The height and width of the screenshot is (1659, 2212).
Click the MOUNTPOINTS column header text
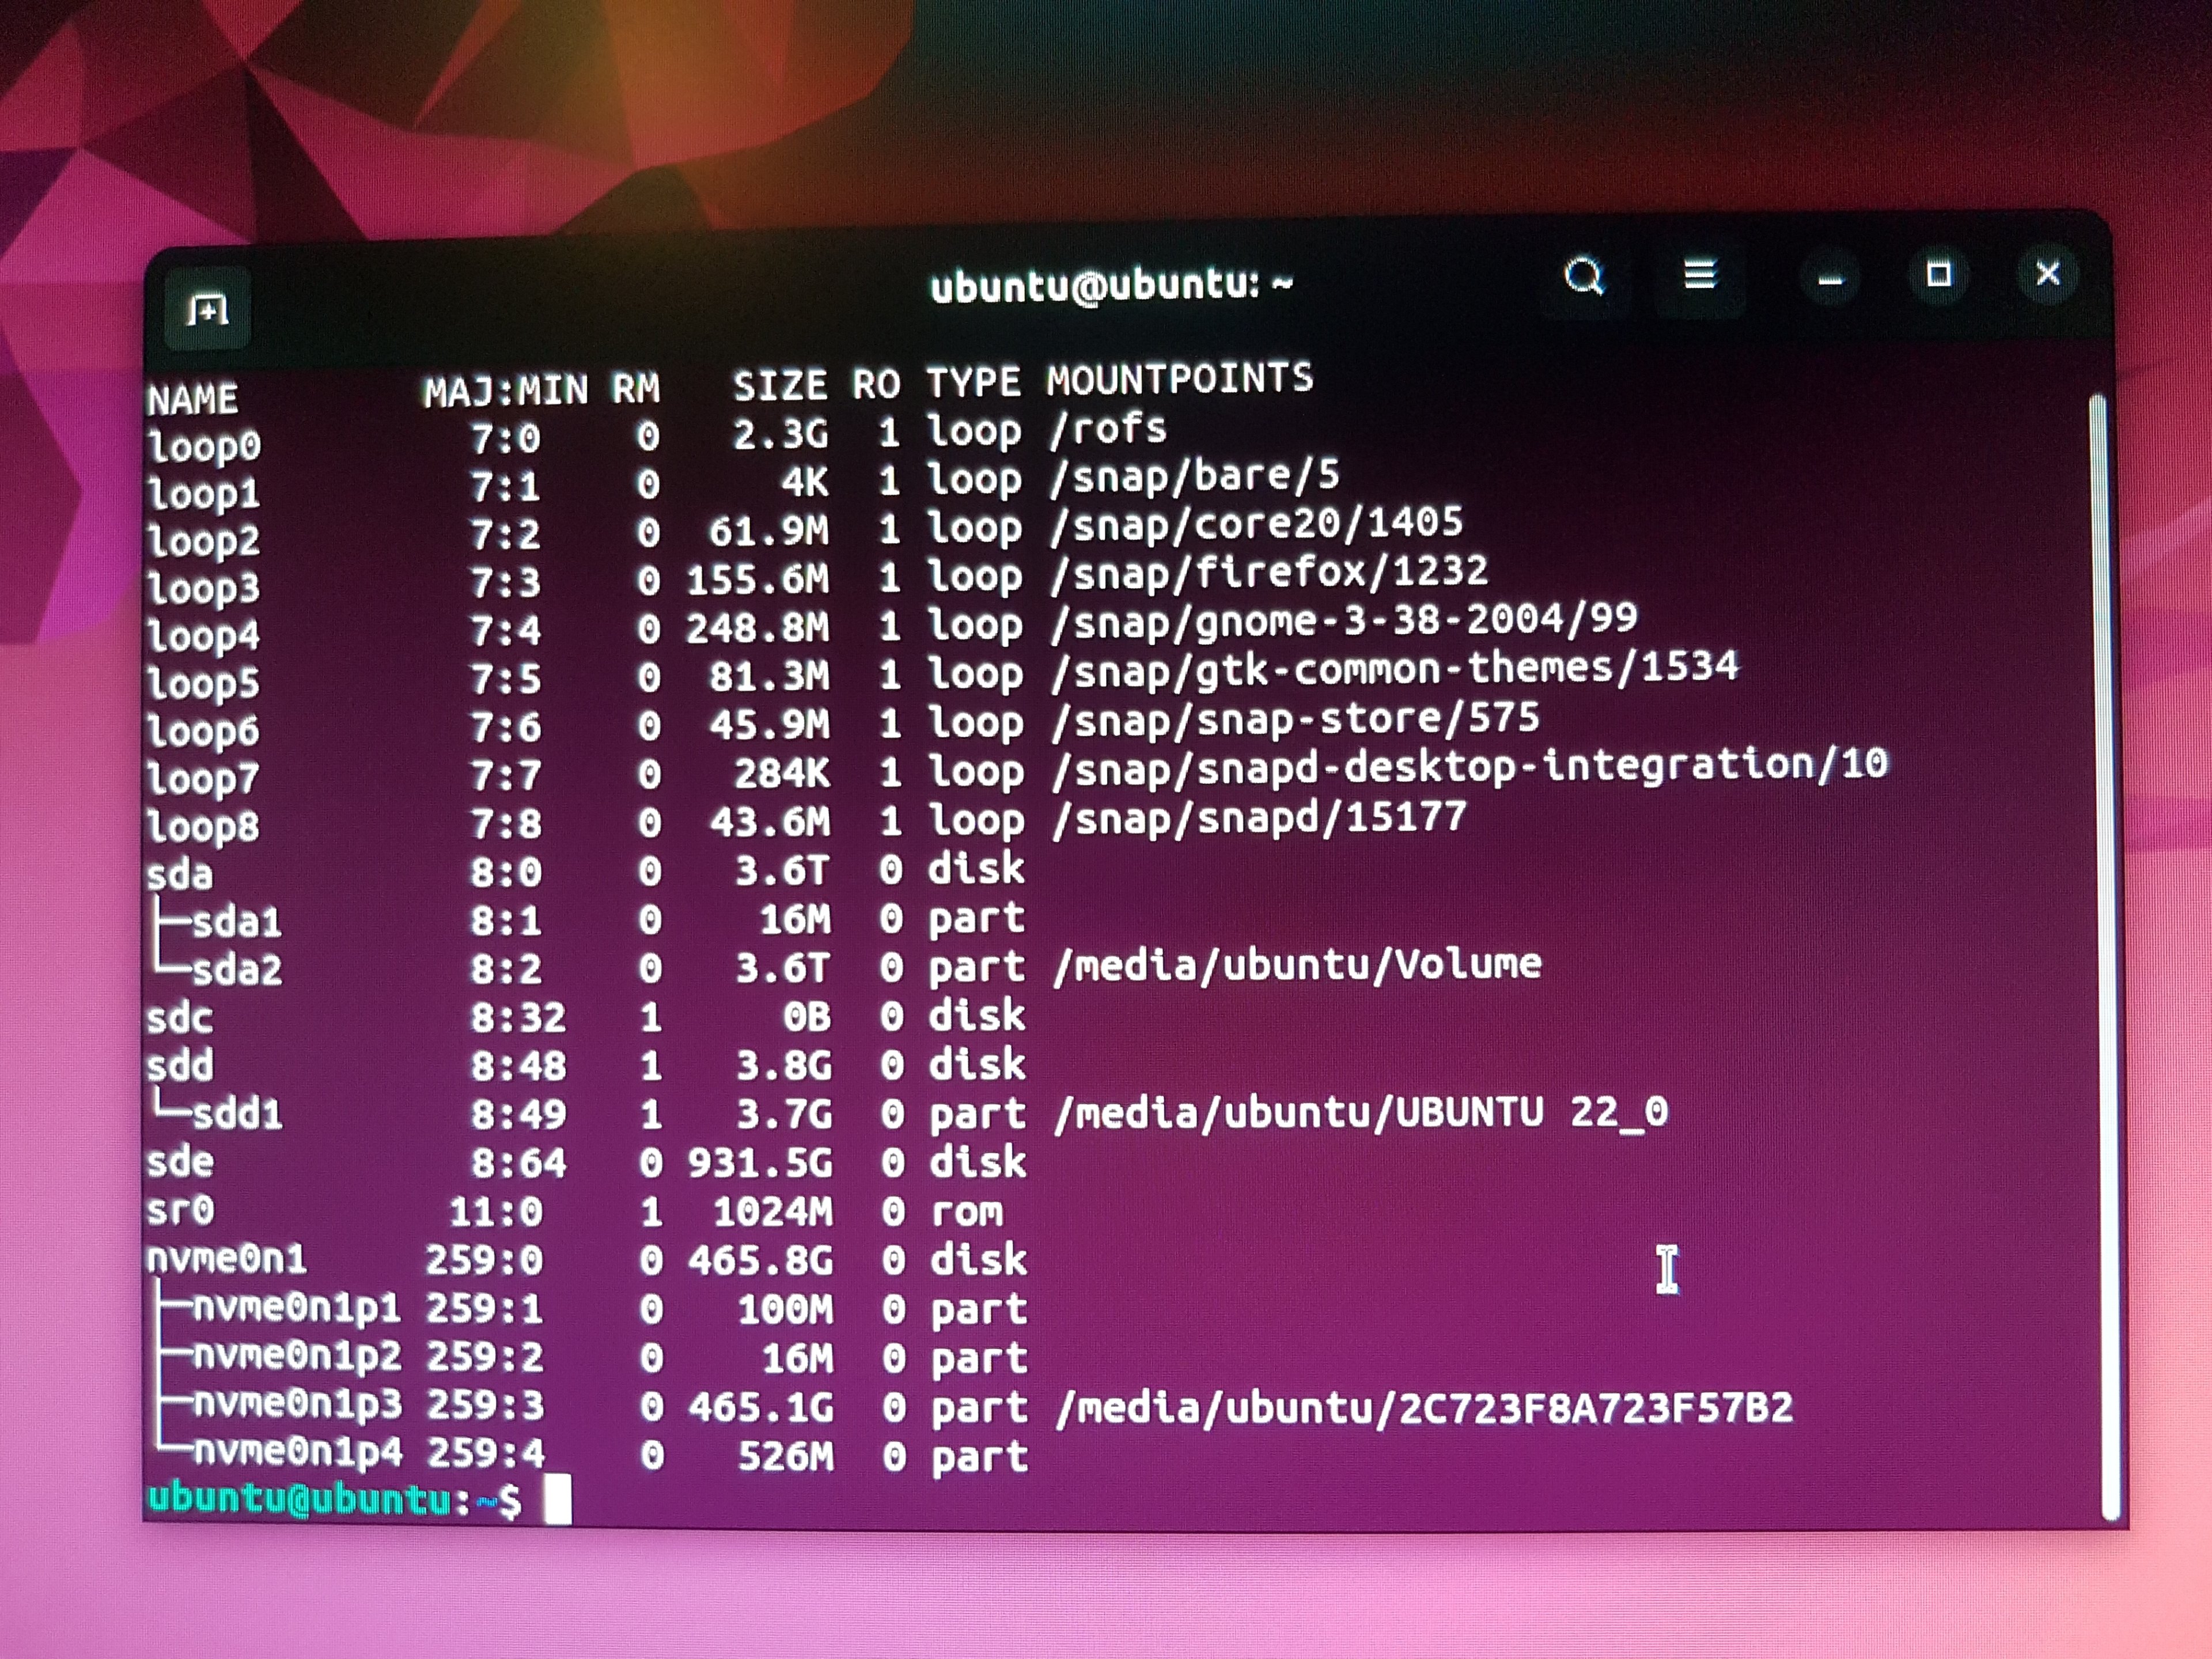1180,379
